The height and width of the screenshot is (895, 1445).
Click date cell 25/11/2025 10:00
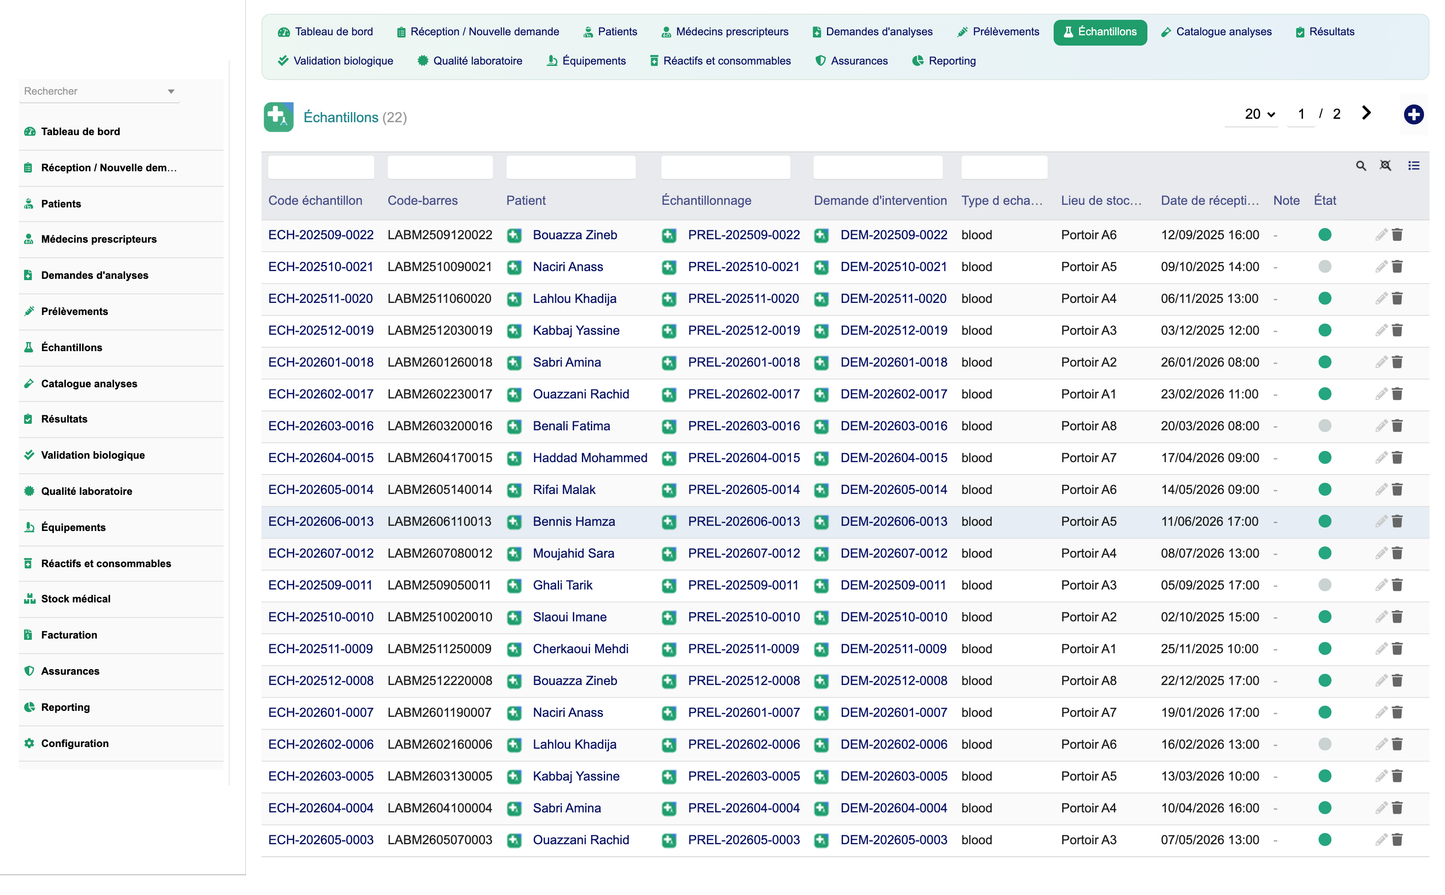(1210, 649)
